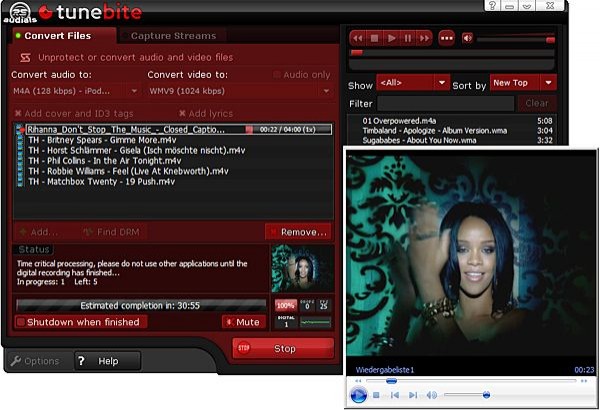The image size is (600, 410).
Task: Click the DIGITAL 1 indicator
Action: pyautogui.click(x=286, y=322)
